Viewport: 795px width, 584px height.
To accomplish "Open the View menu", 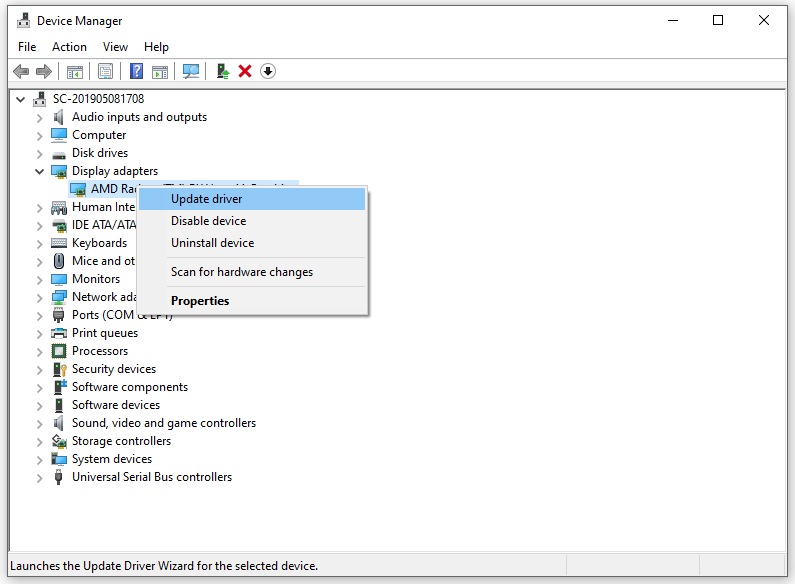I will point(115,47).
